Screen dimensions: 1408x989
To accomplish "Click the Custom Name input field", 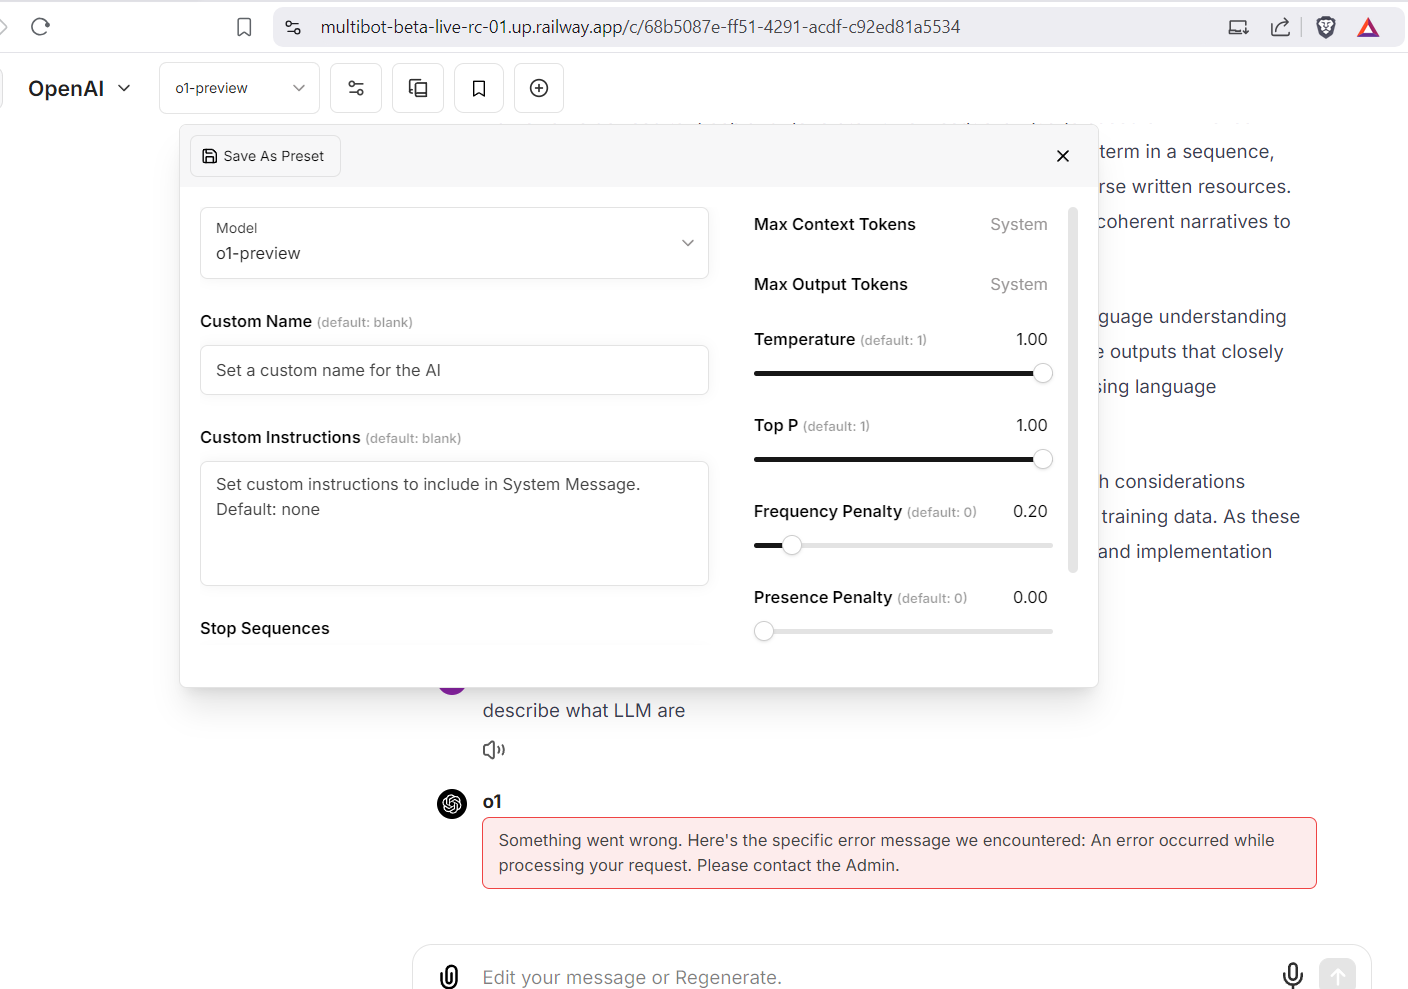I will coord(454,370).
